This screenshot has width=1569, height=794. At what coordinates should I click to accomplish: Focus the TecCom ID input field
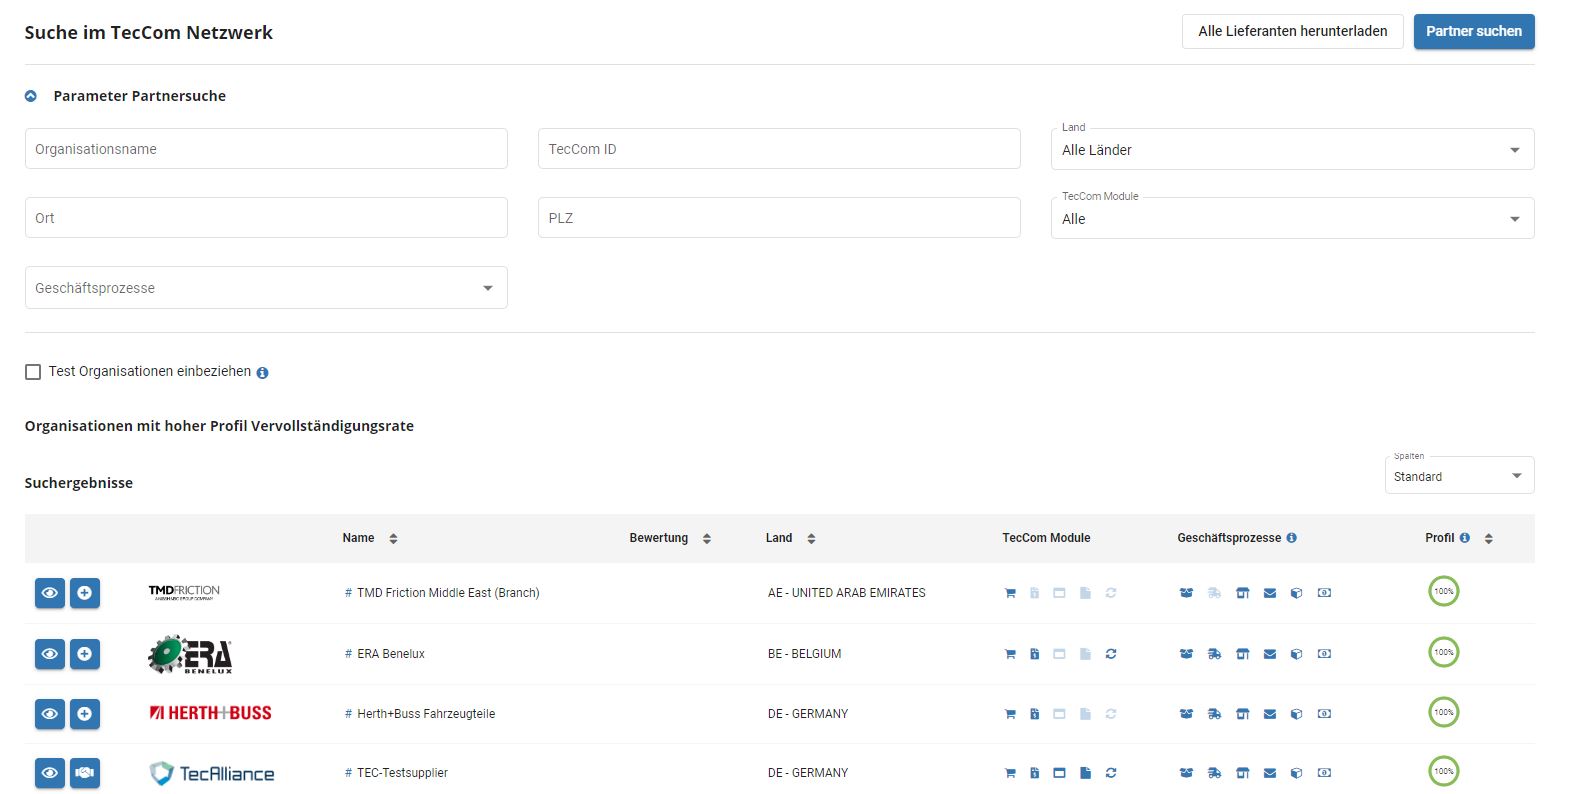point(779,149)
